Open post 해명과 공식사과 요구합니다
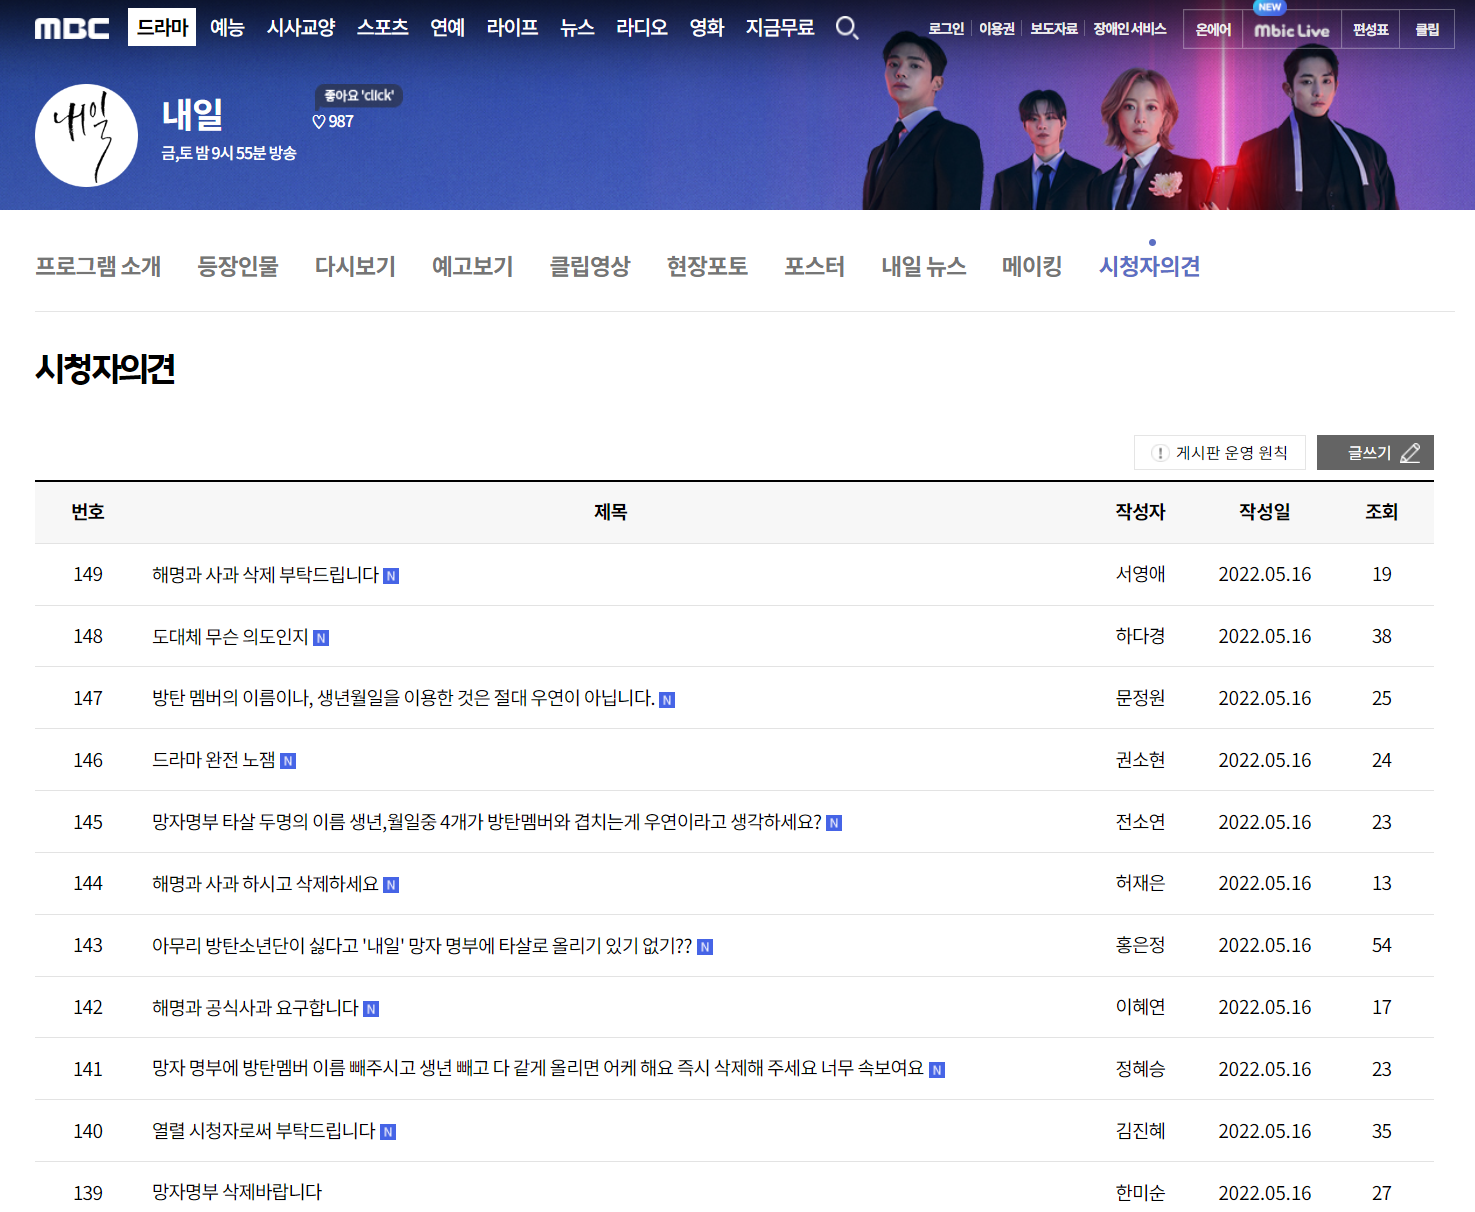 tap(255, 1008)
